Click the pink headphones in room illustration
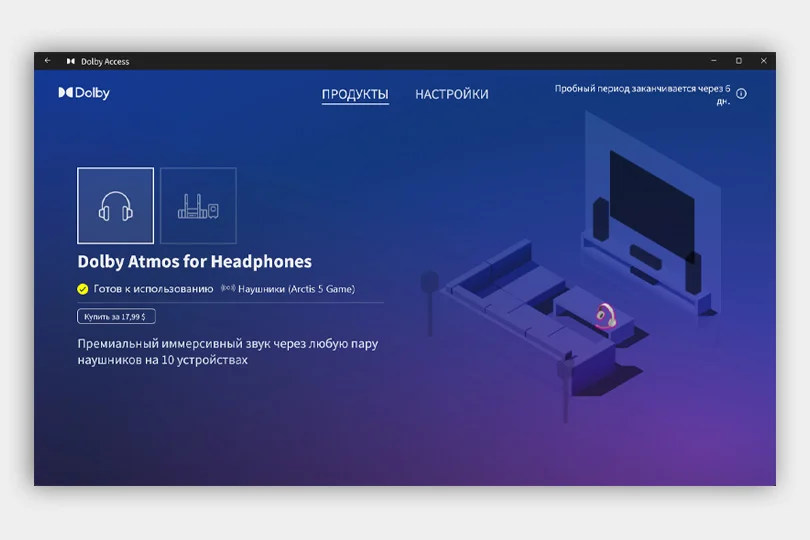Viewport: 810px width, 540px height. click(605, 316)
